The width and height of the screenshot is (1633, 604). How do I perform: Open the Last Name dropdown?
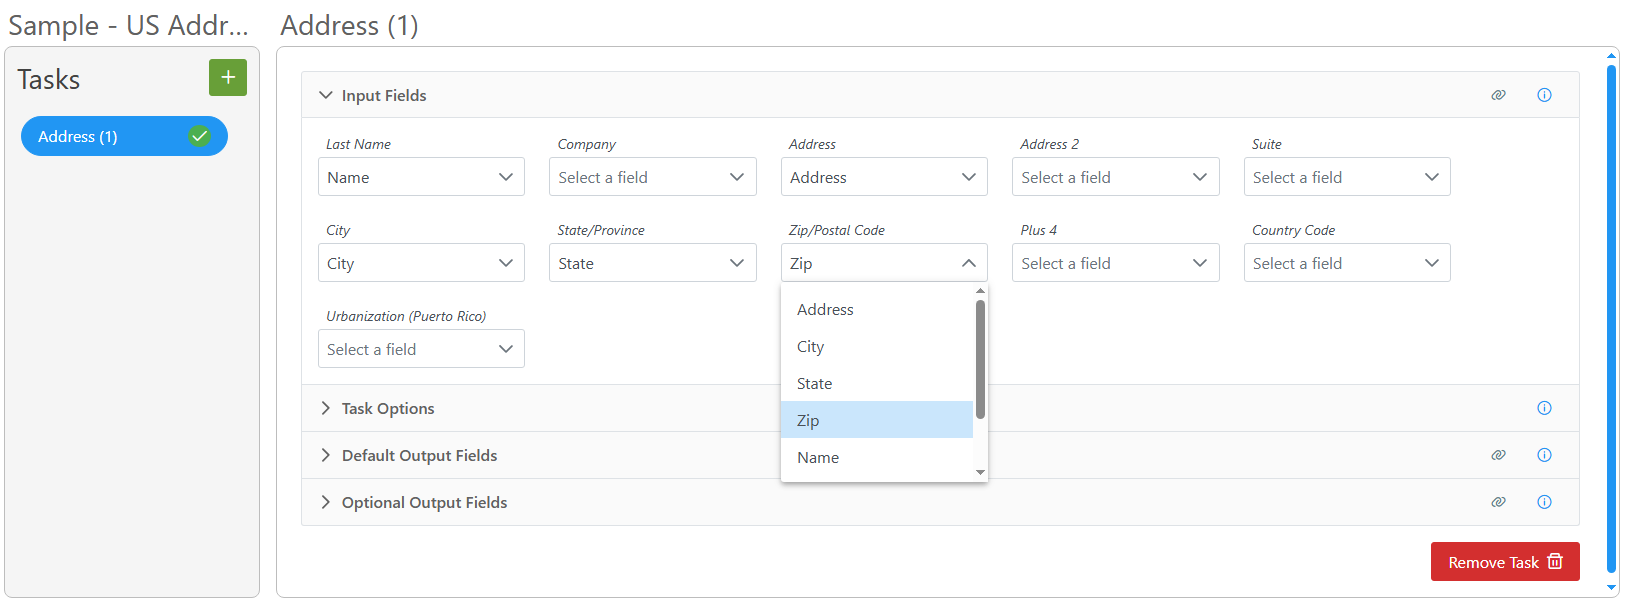point(421,177)
